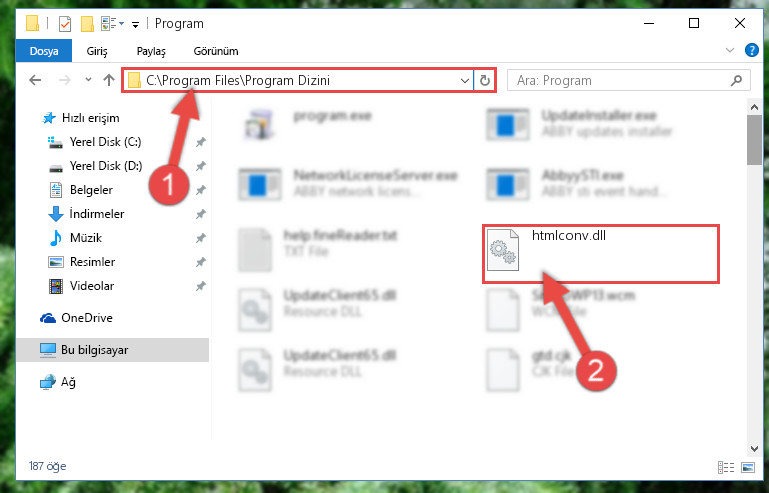Screen dimensions: 769x493
Task: Unpin Yerel Disk (C:) from quick access
Action: pos(201,142)
